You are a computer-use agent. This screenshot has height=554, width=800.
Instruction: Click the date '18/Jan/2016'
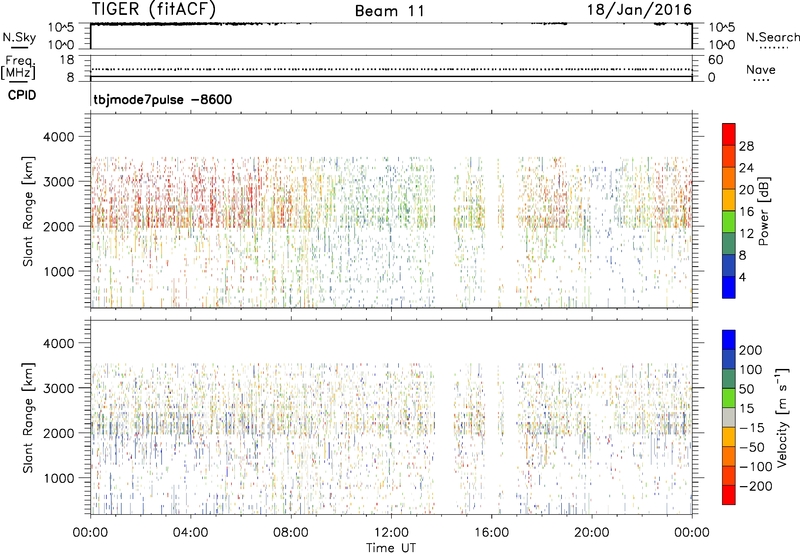coord(639,10)
